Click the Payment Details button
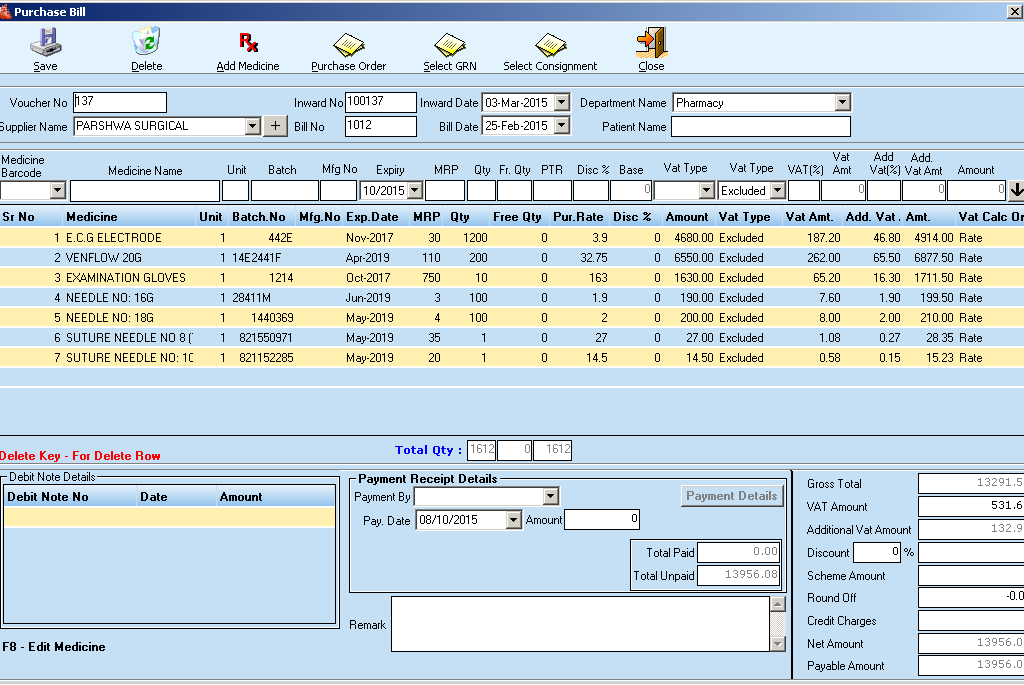1024x685 pixels. click(x=732, y=495)
